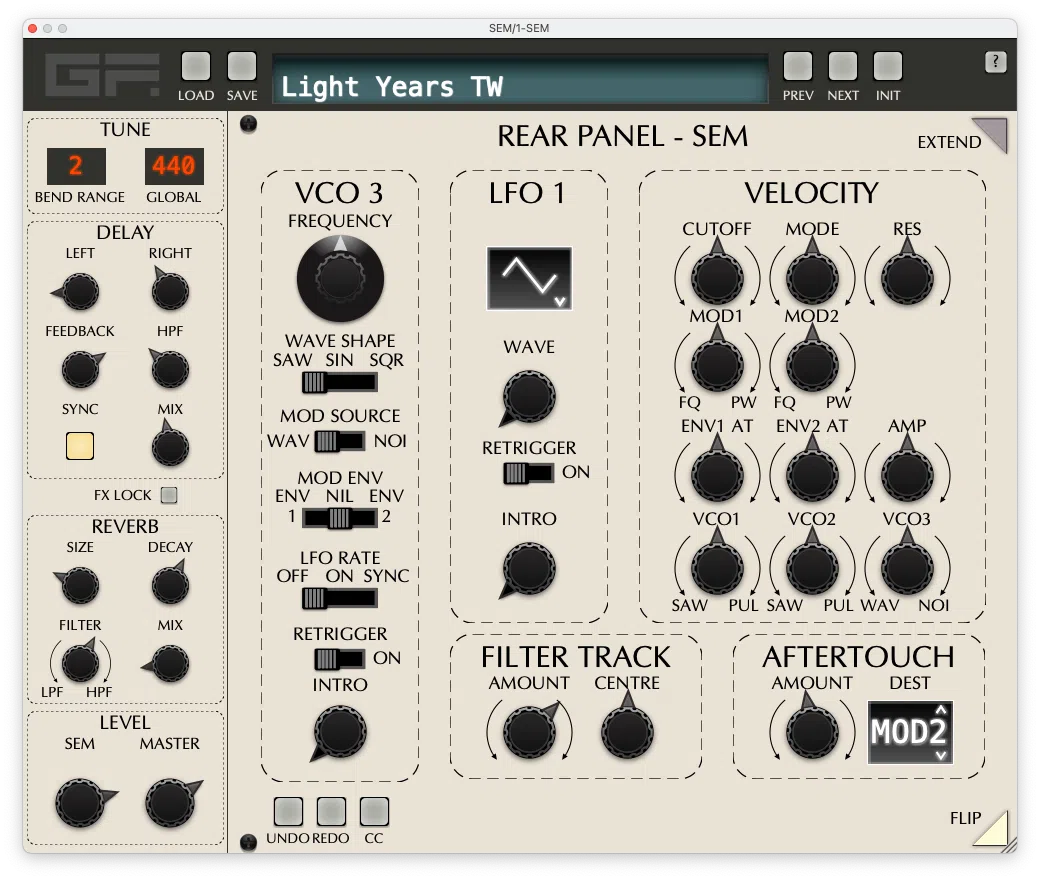Click the SAVE preset icon

click(242, 64)
